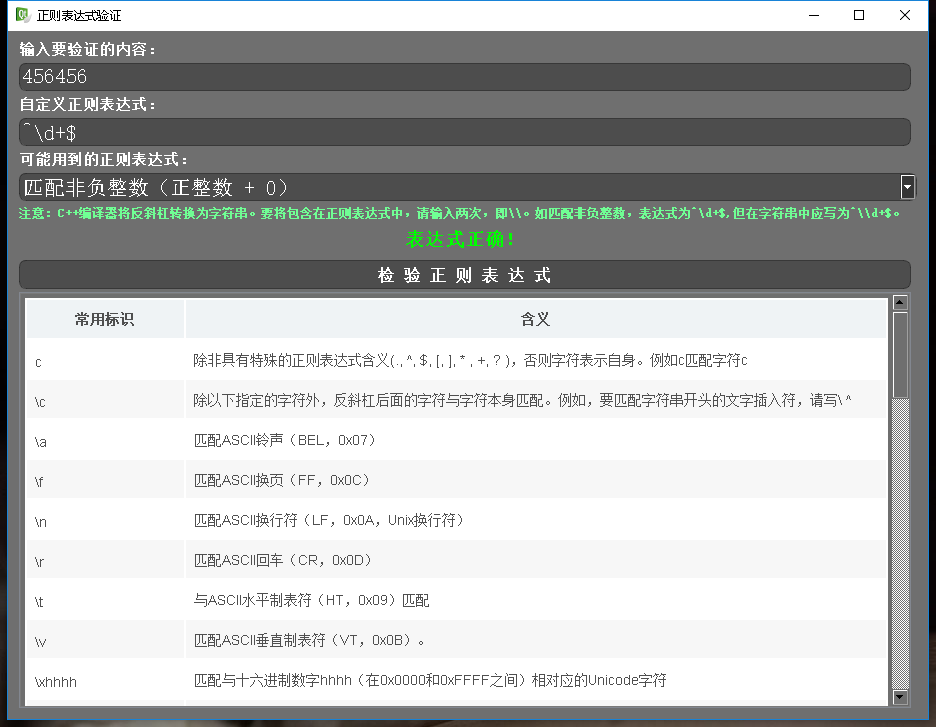Select the custom regex field showing ^\d+$
This screenshot has height=727, width=936.
click(465, 131)
